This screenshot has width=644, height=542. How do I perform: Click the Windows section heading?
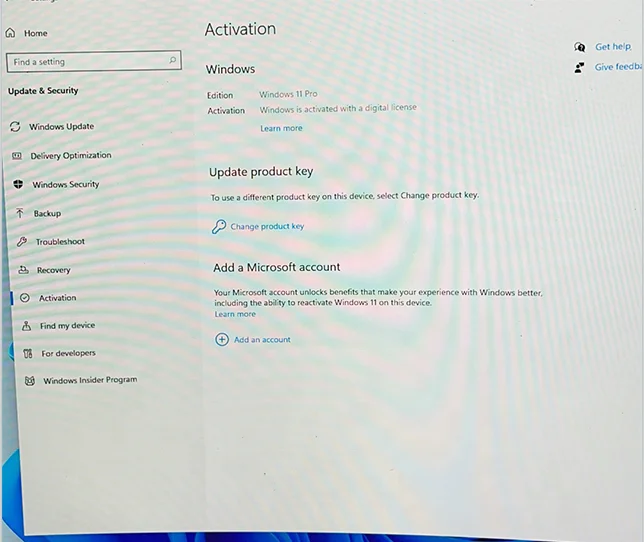(x=230, y=69)
